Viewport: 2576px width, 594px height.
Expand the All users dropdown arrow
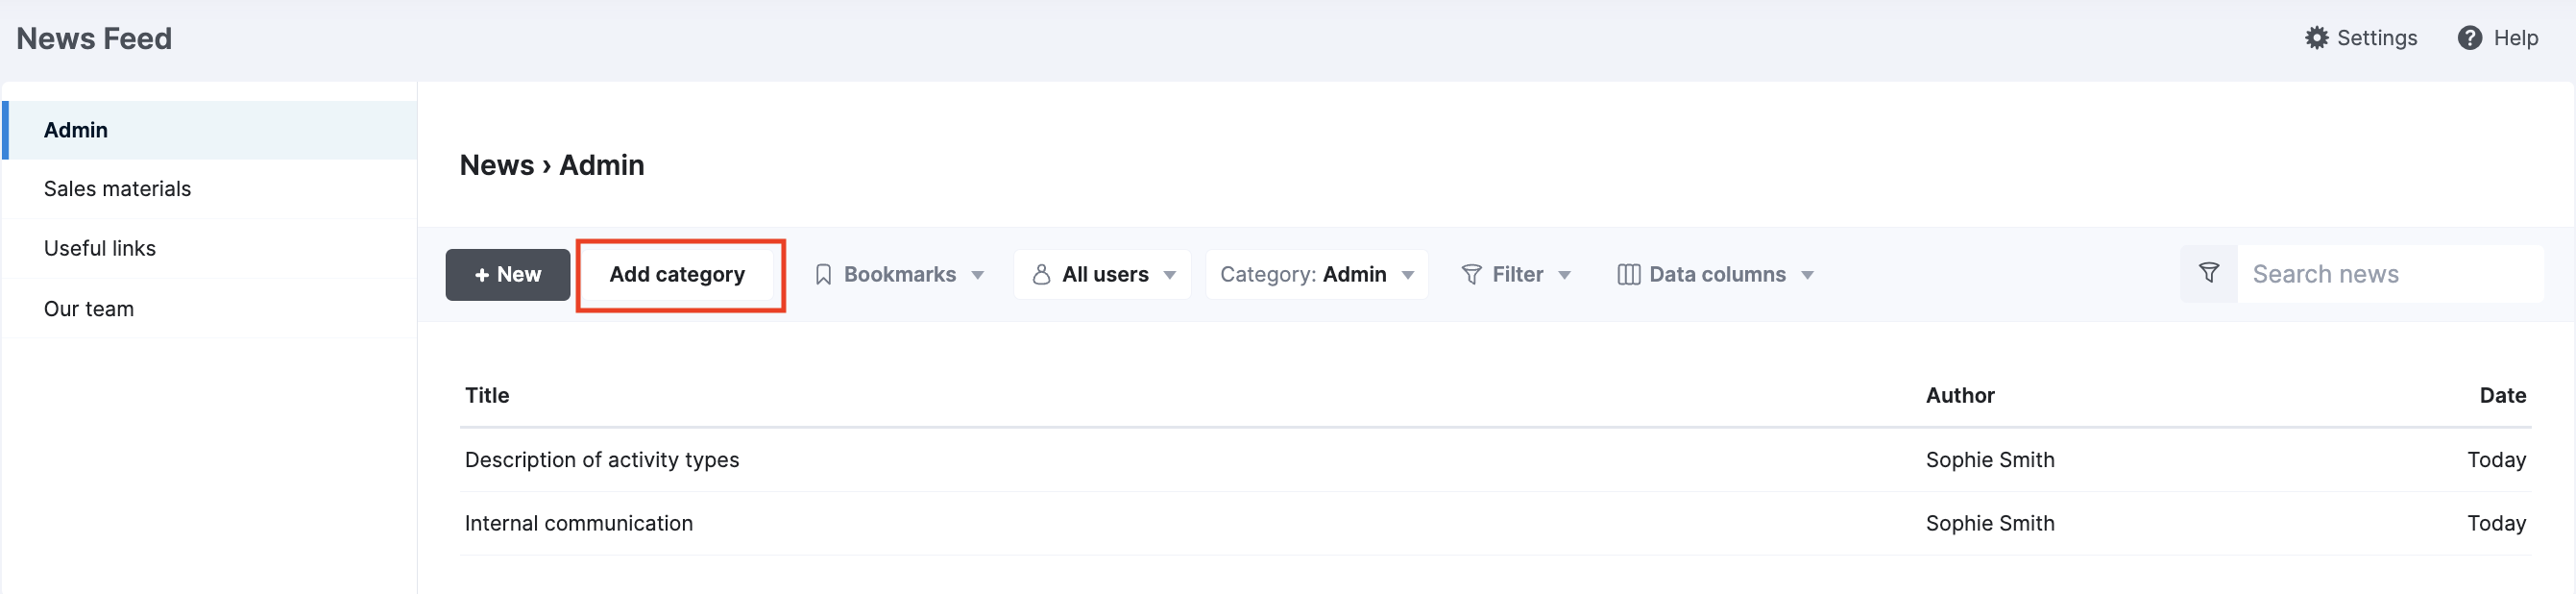[x=1169, y=276]
